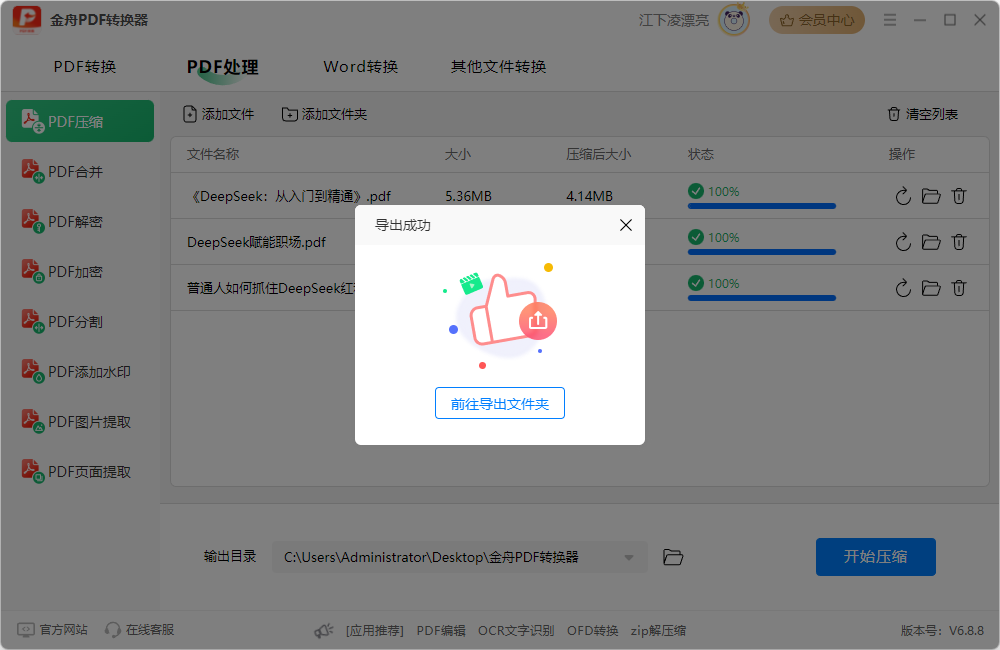Click 前往导出文件夹 button
This screenshot has width=1000, height=650.
coord(499,403)
